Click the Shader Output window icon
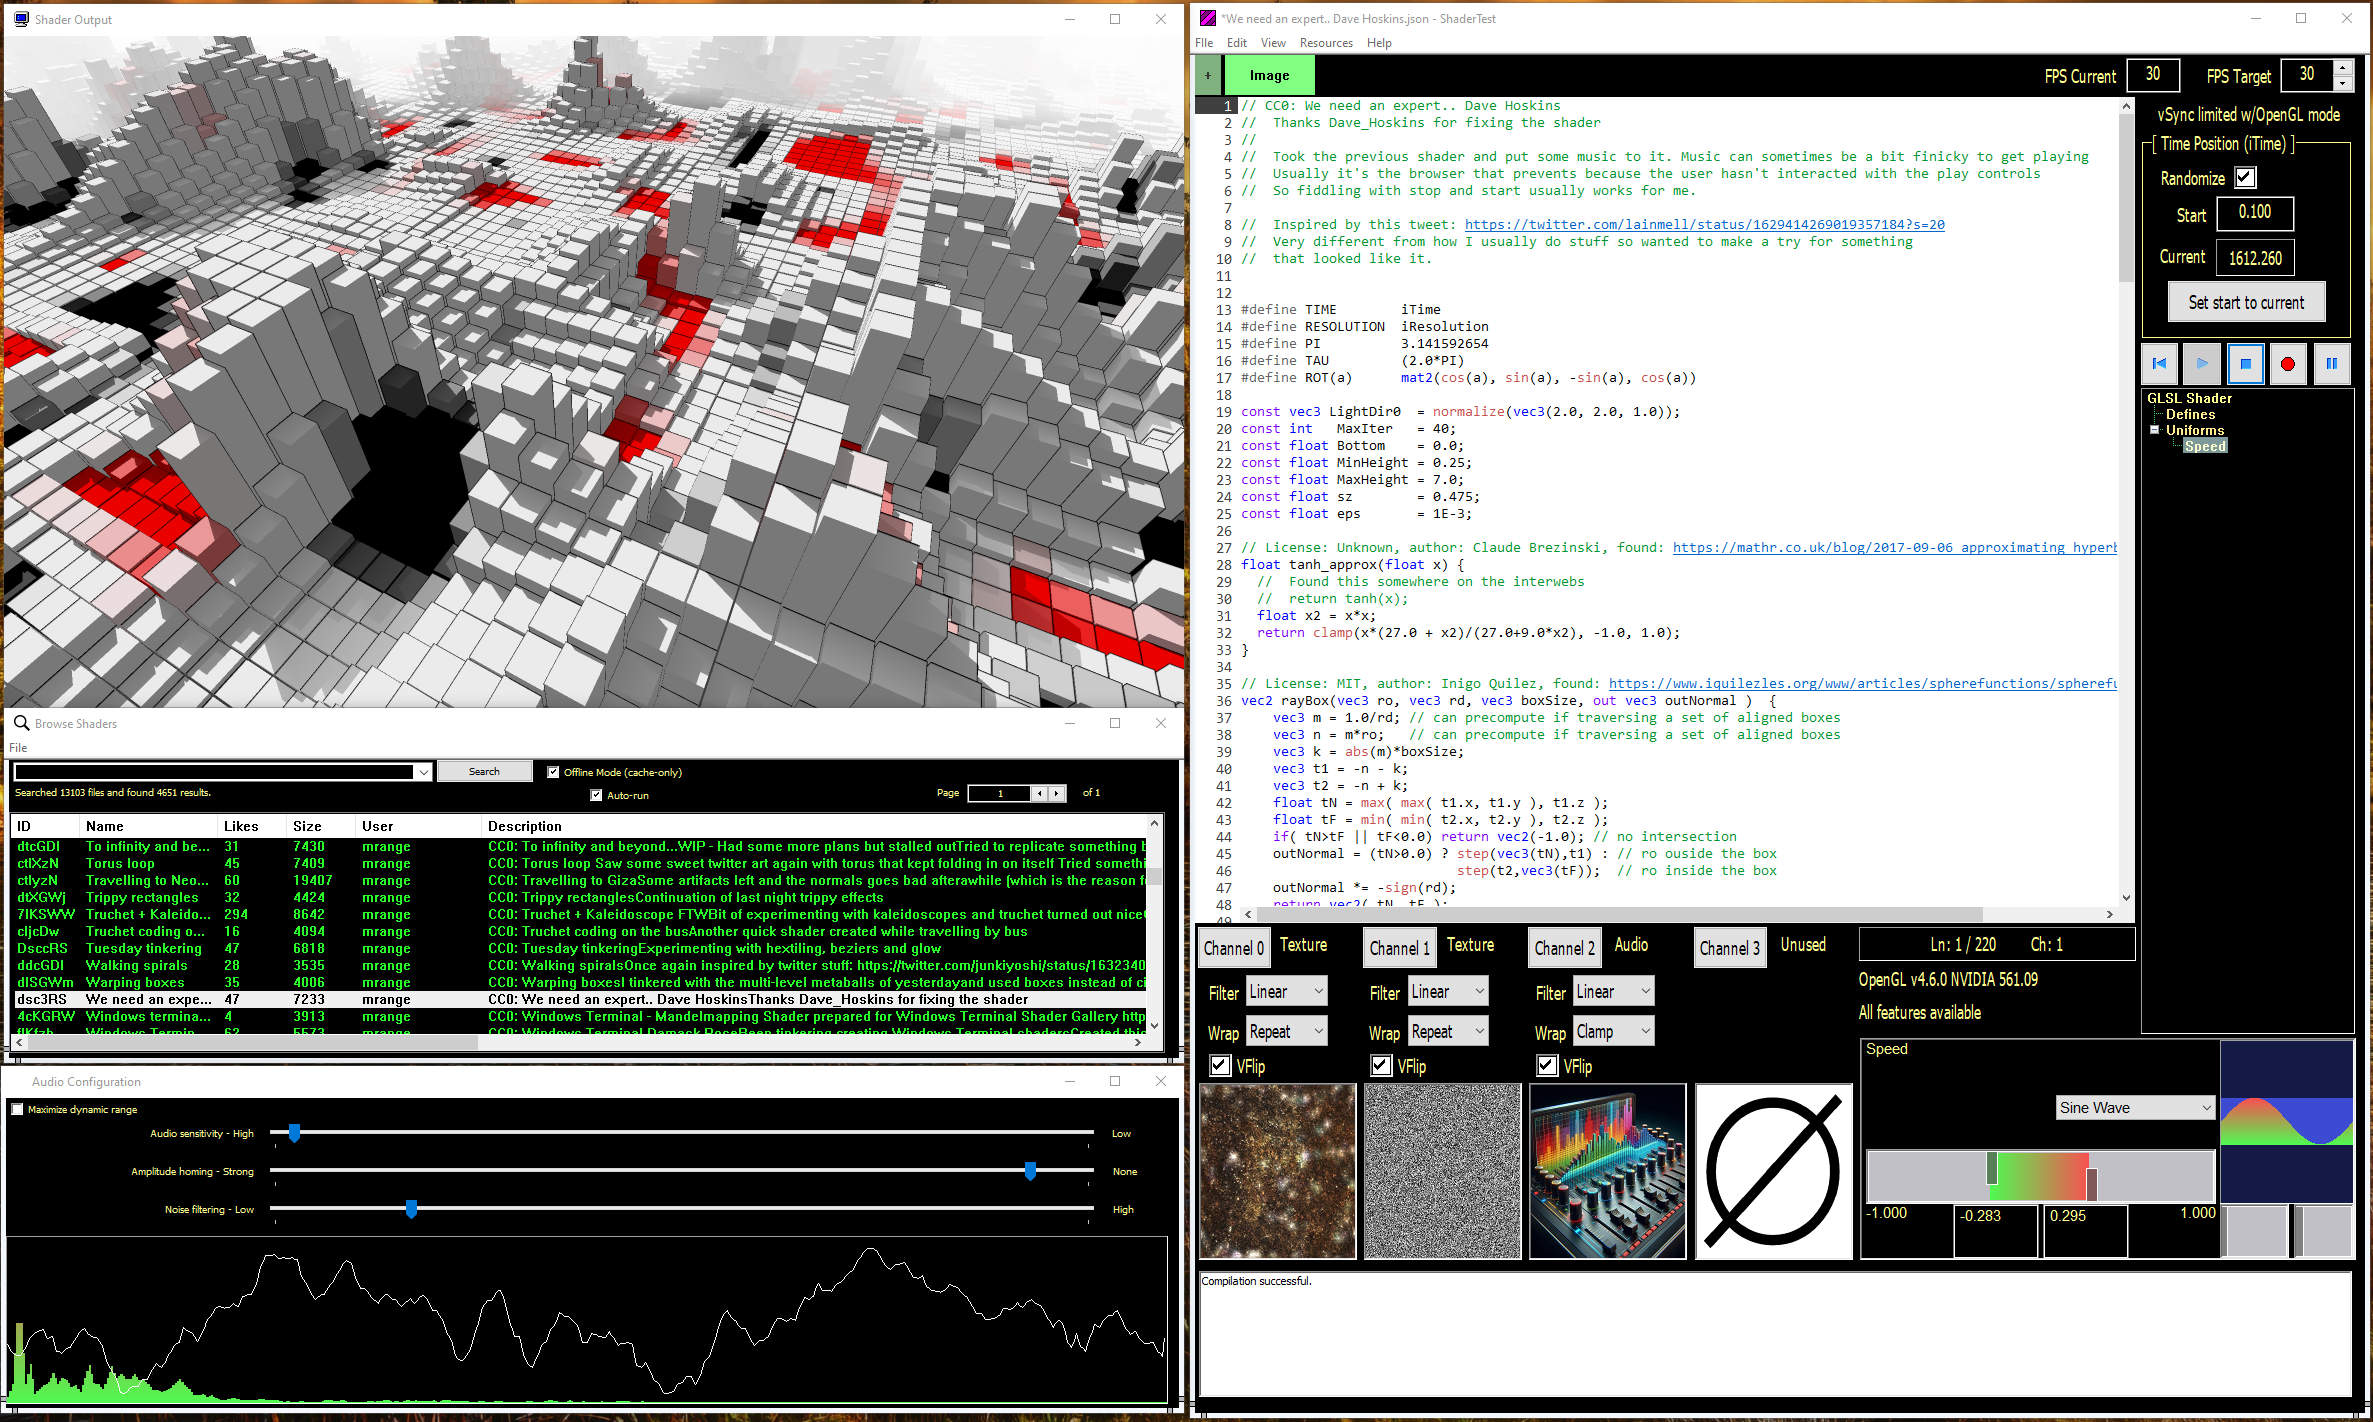The image size is (2373, 1422). (21, 19)
